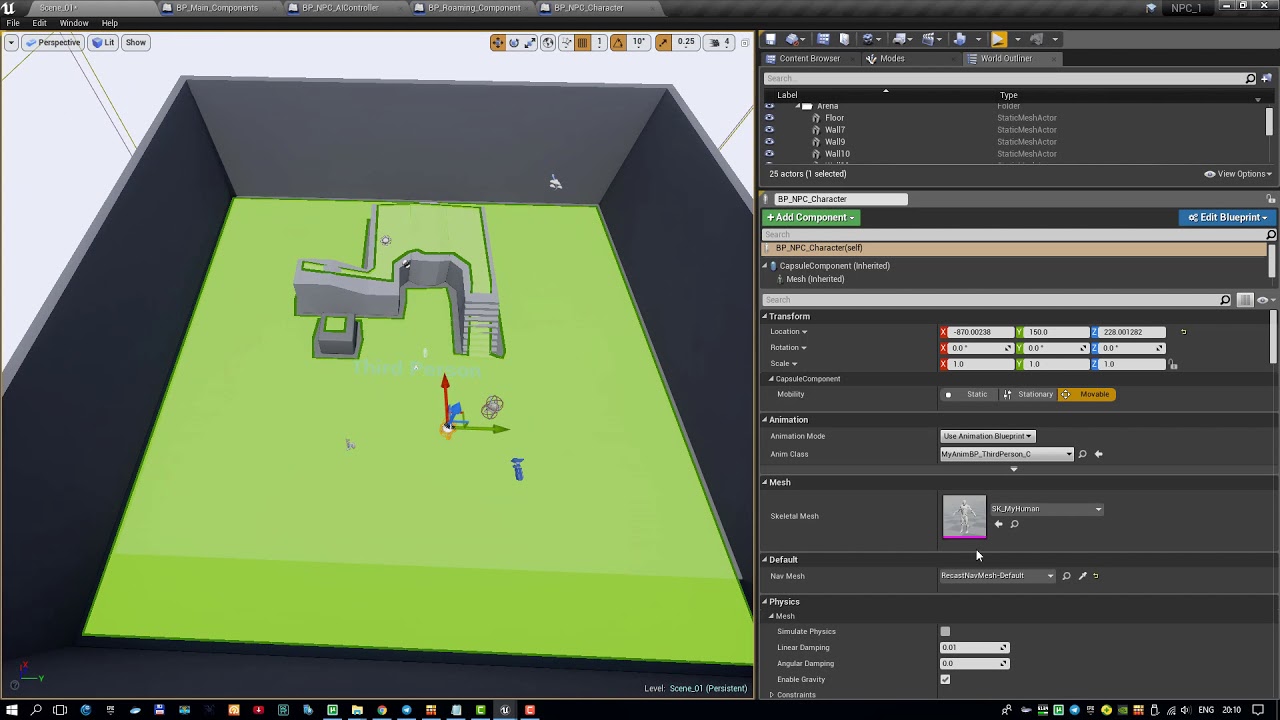Screen dimensions: 1280x720
Task: Expand the Constraints subsection
Action: 772,695
